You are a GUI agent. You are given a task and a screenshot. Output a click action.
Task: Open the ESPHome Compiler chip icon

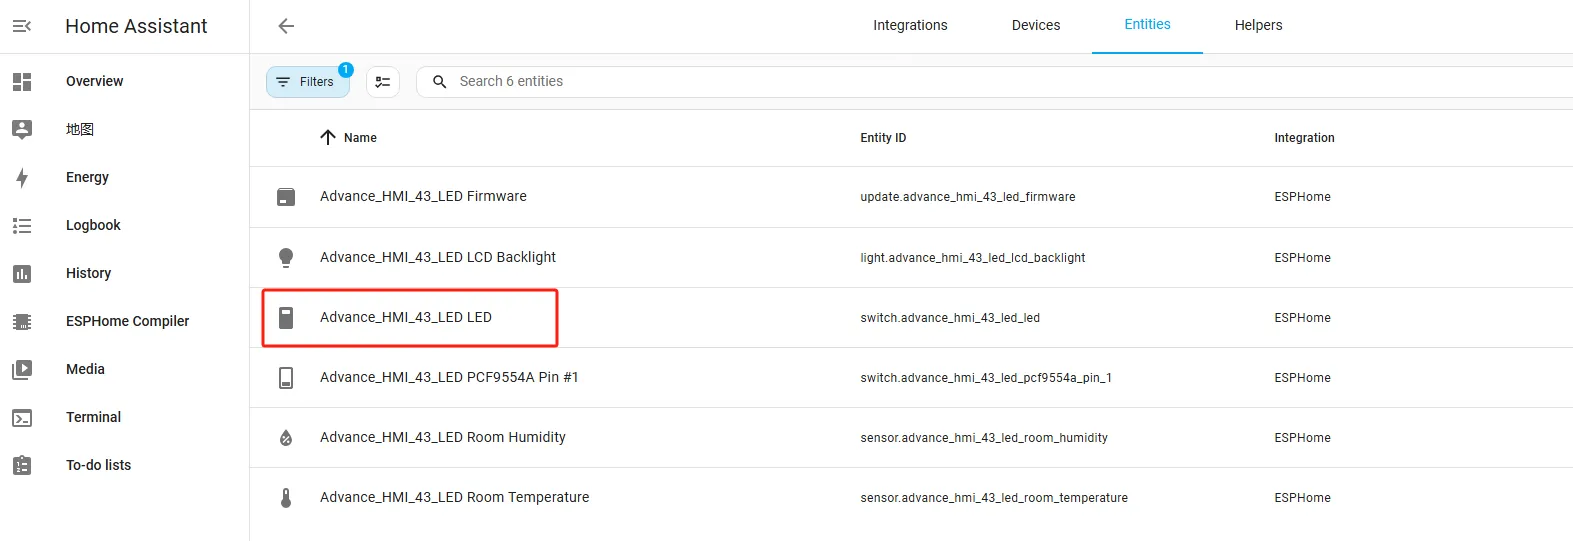(x=22, y=322)
